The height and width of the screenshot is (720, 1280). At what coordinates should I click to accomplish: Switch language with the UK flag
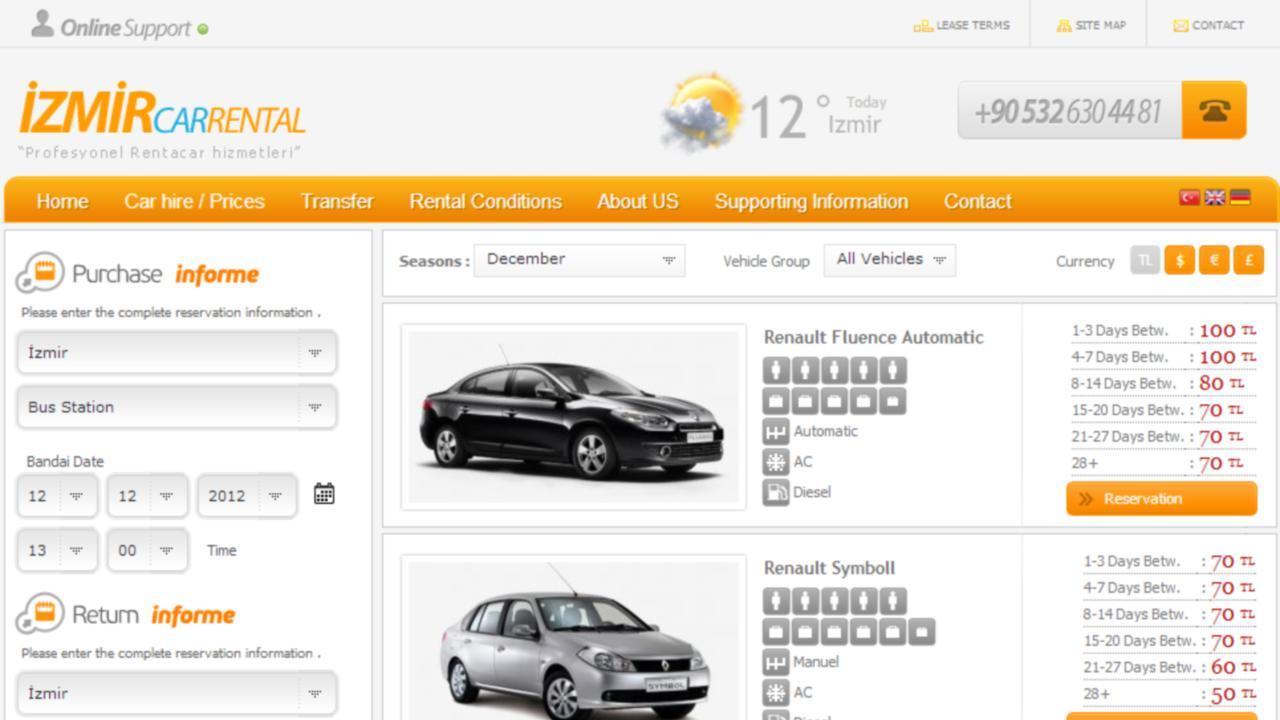(1215, 197)
